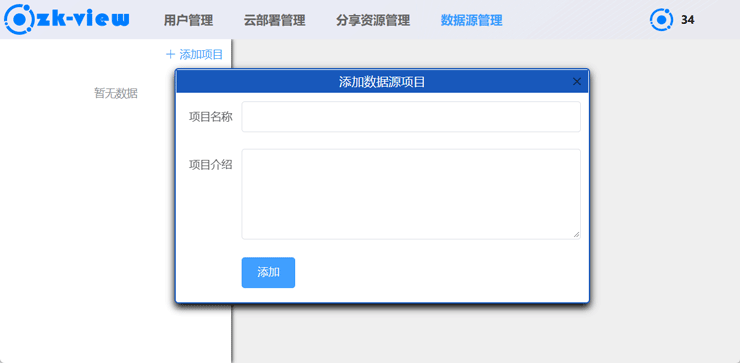Grab the textarea resize handle
740x363 pixels.
pyautogui.click(x=576, y=235)
